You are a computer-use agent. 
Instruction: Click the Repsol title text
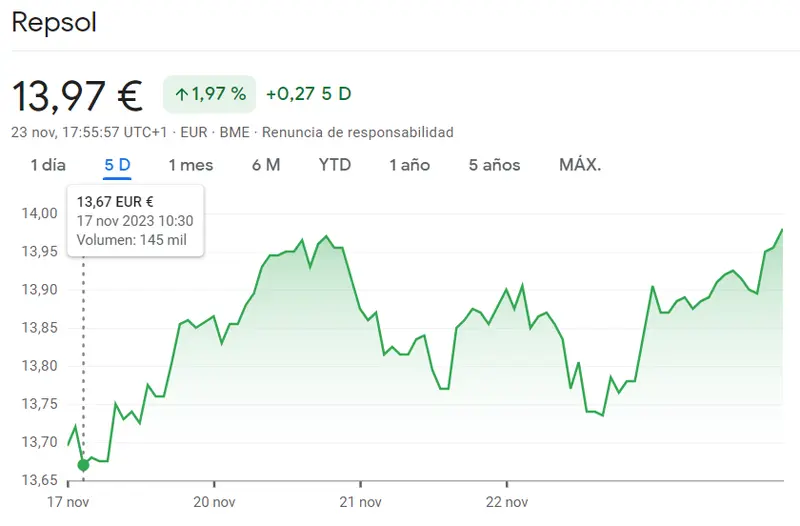pos(54,22)
